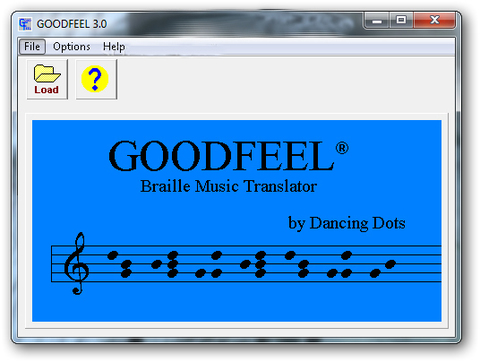Screen dimensions: 480x362
Task: Click the first braille note group after the clef
Action: (x=120, y=264)
